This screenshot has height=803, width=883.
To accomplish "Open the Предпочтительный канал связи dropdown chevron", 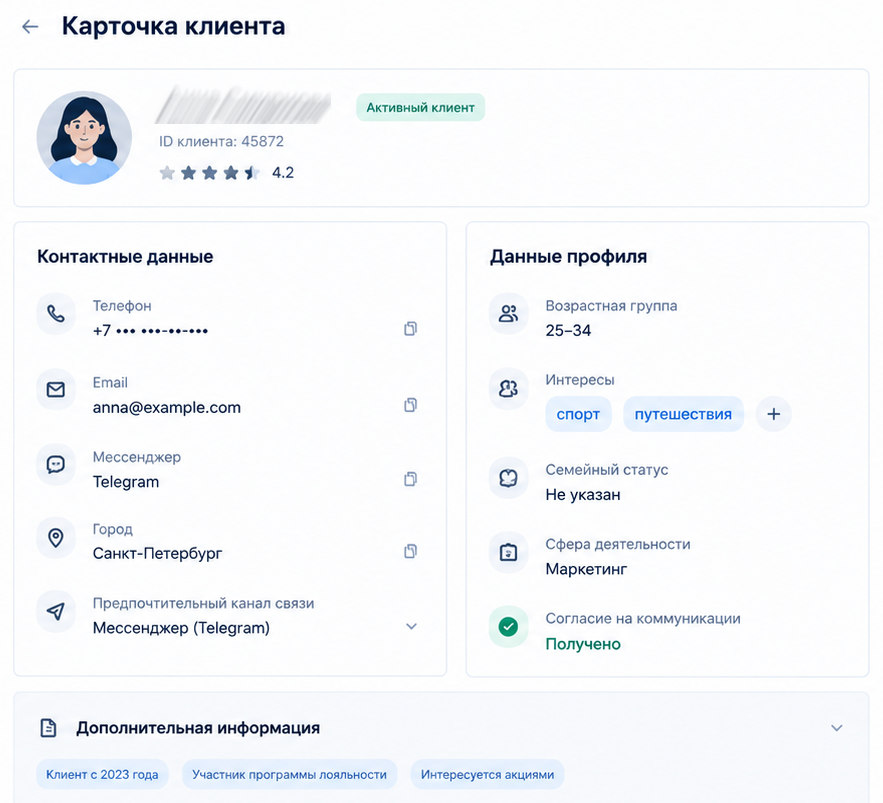I will 412,626.
